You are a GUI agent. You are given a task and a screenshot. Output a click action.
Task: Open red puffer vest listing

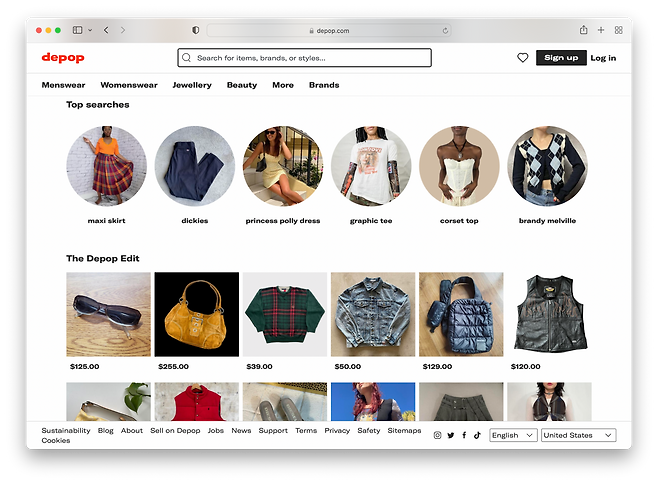pyautogui.click(x=197, y=402)
